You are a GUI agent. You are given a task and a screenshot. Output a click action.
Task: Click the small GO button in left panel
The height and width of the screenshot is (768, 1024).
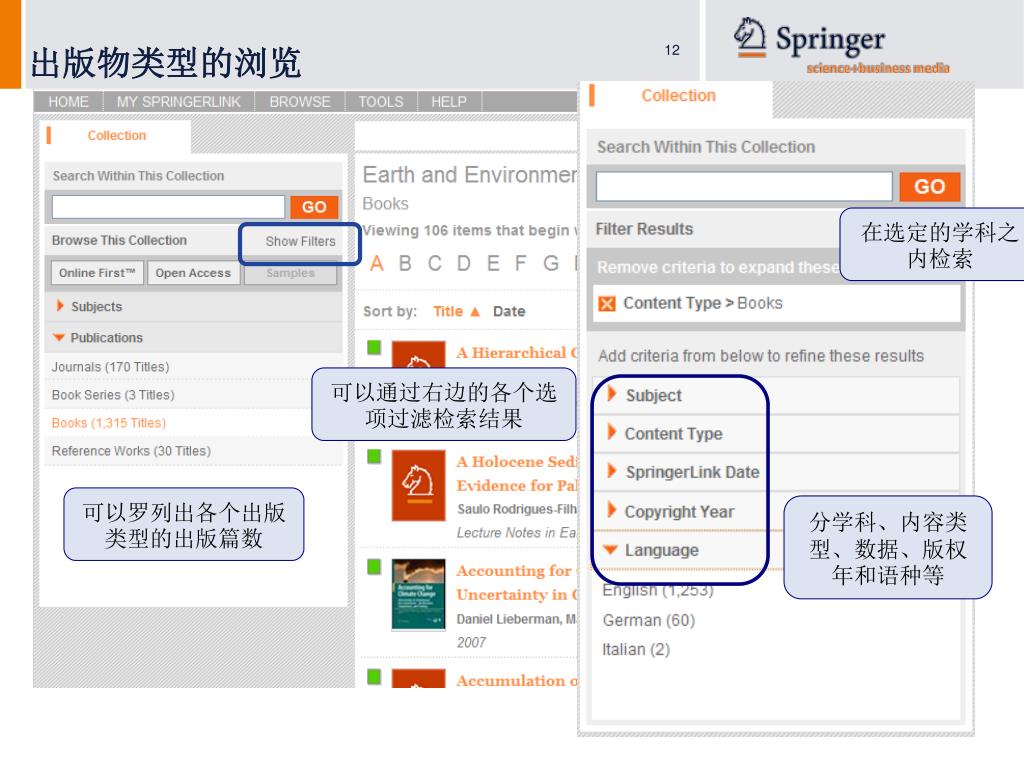point(314,207)
